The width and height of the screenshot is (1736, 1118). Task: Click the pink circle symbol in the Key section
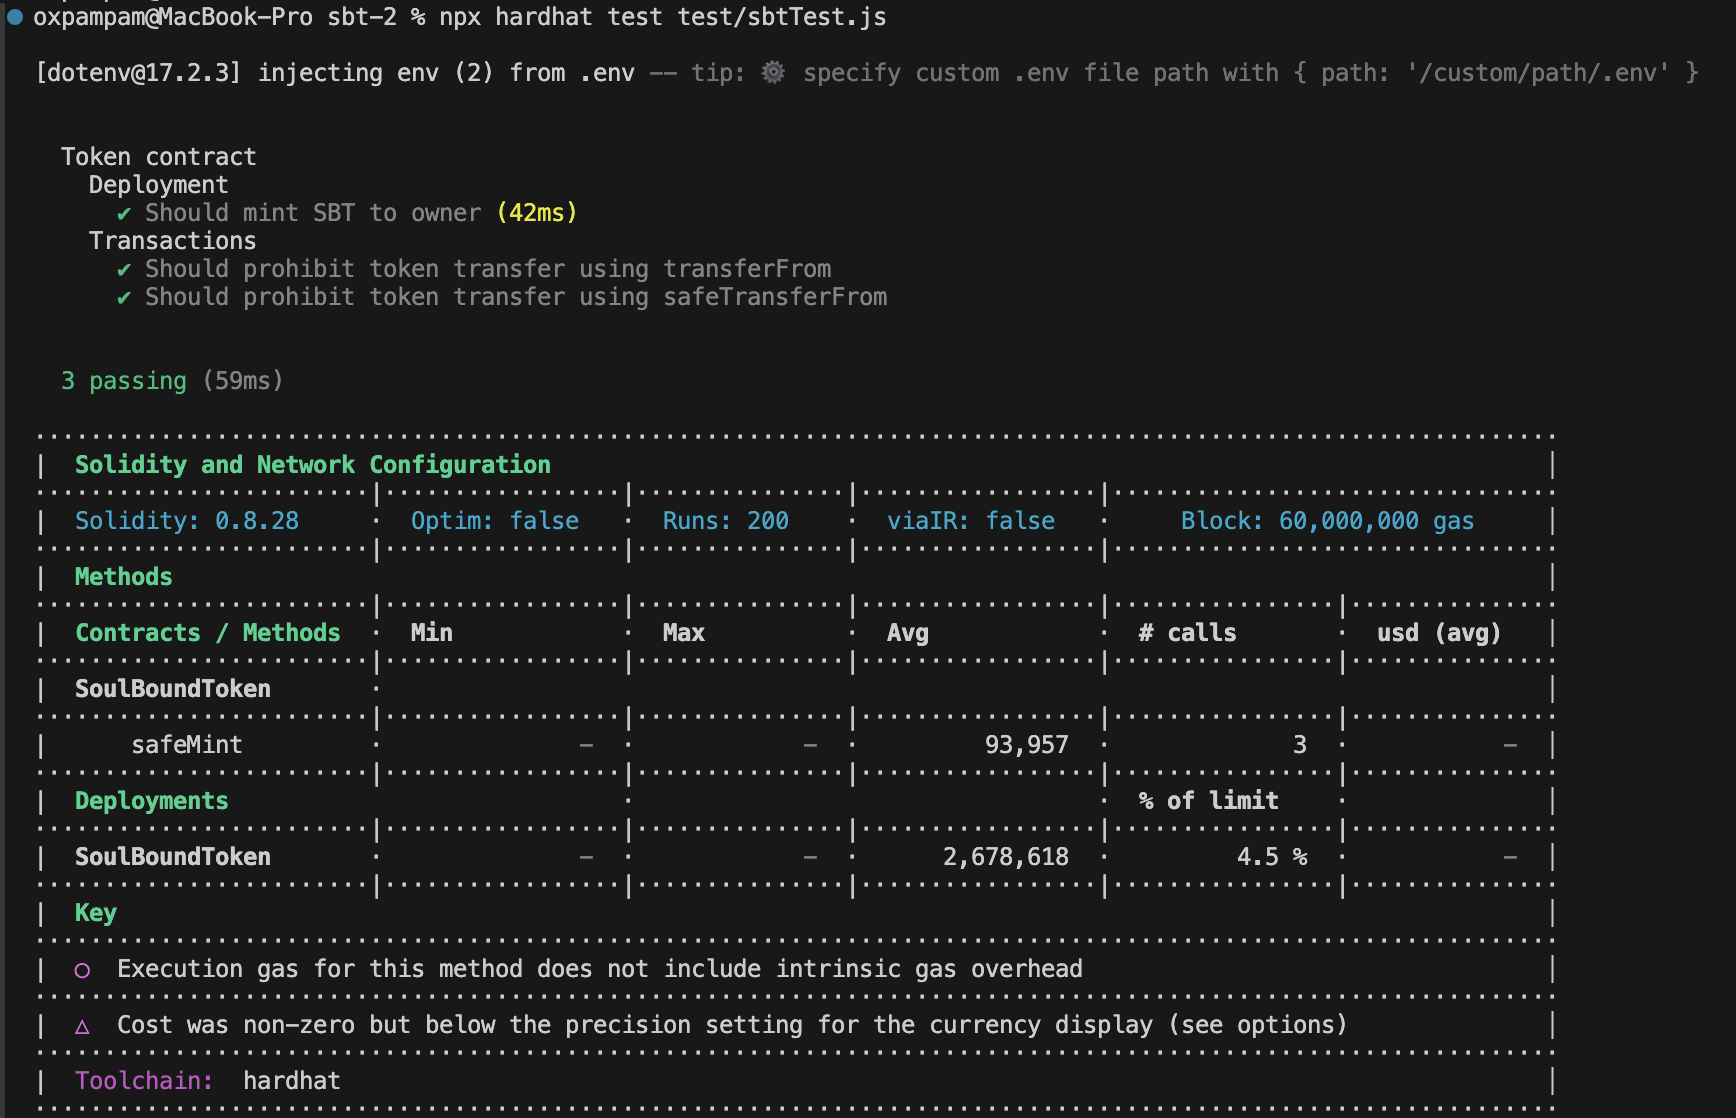point(82,970)
